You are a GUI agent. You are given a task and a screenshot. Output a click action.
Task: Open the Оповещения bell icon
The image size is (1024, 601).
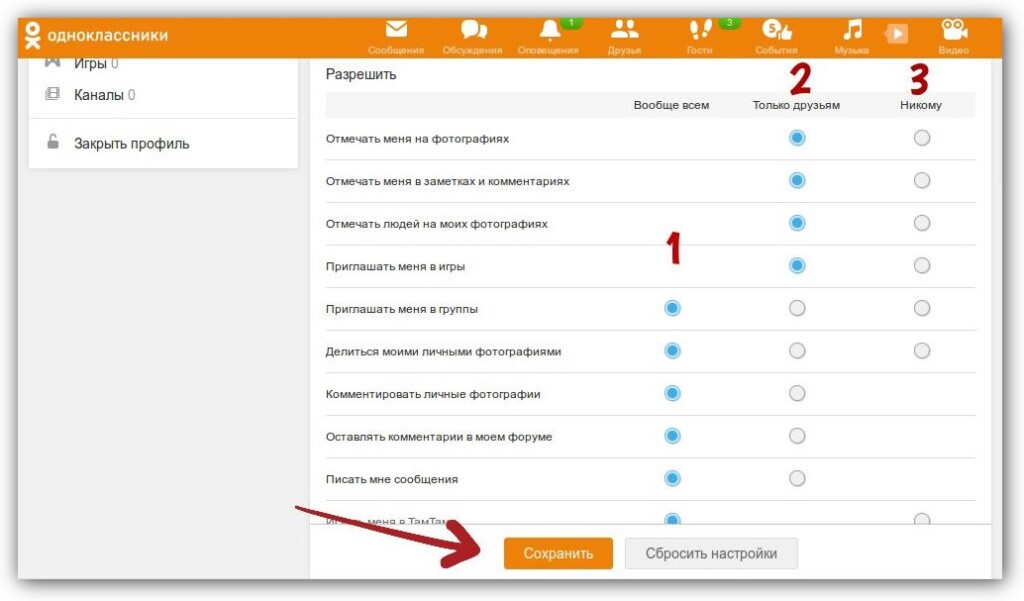point(549,30)
